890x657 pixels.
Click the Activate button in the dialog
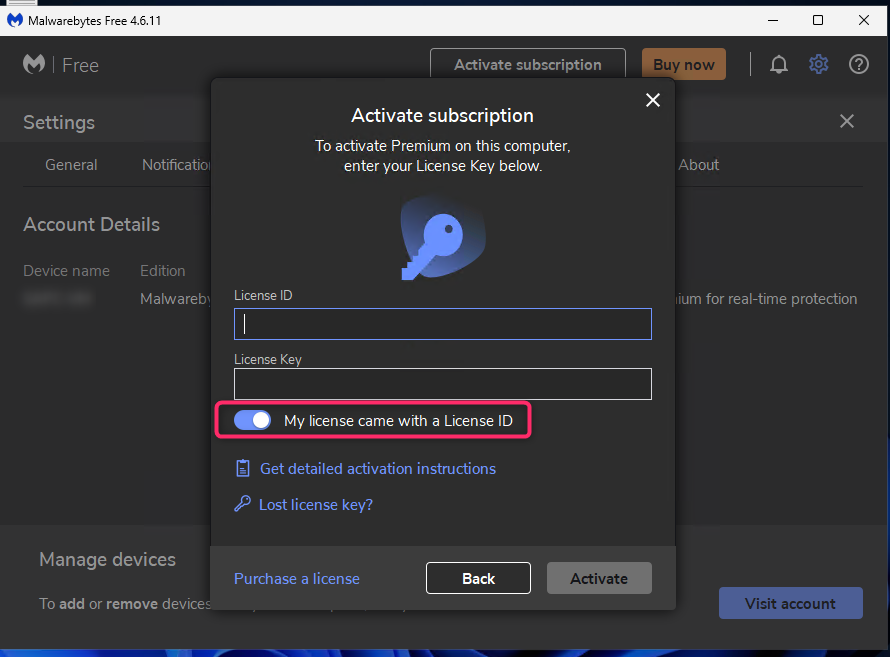coord(599,578)
